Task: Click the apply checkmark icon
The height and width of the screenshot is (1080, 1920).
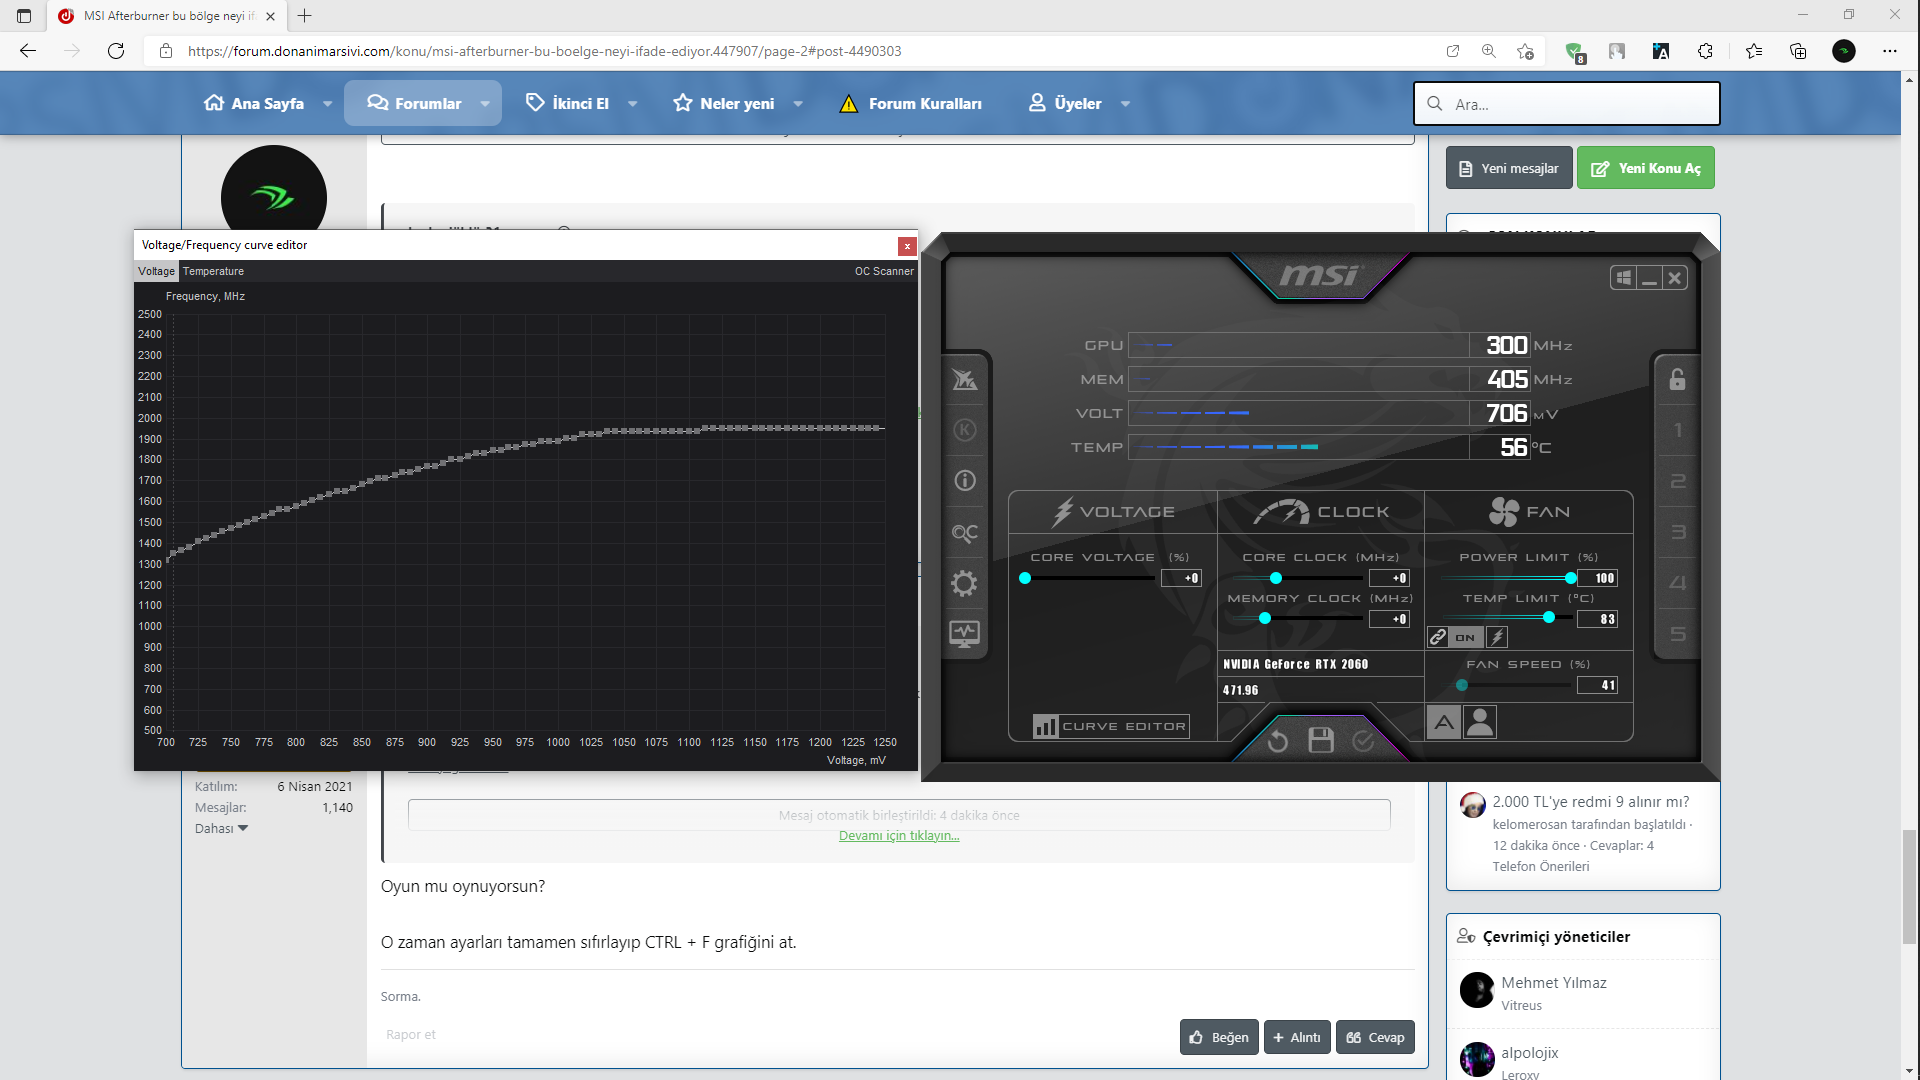Action: pyautogui.click(x=1363, y=741)
